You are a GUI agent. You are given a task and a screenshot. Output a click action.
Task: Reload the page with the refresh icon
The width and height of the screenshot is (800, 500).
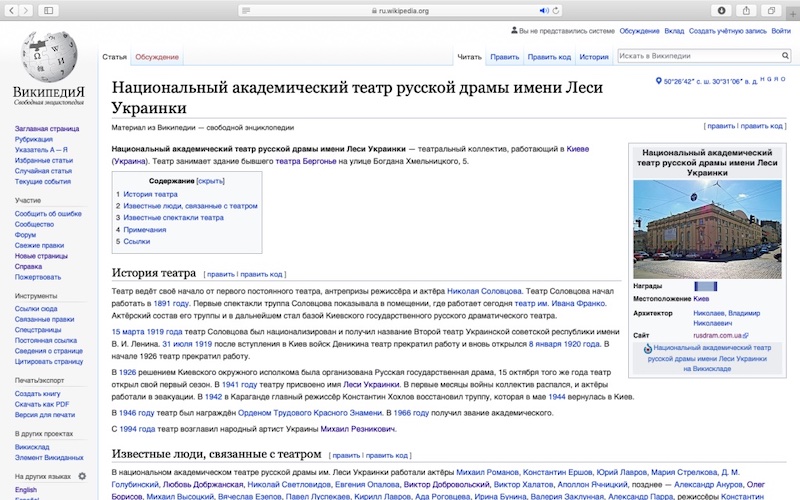[556, 10]
